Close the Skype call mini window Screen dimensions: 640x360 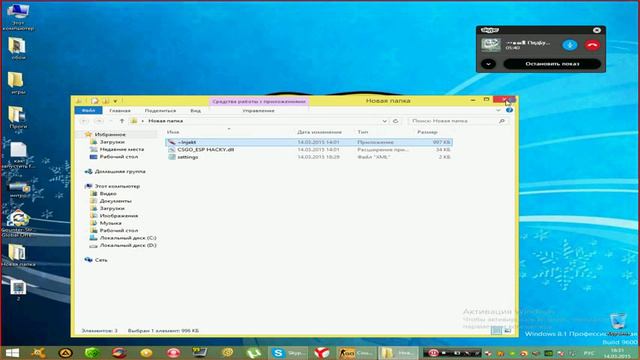[x=597, y=30]
